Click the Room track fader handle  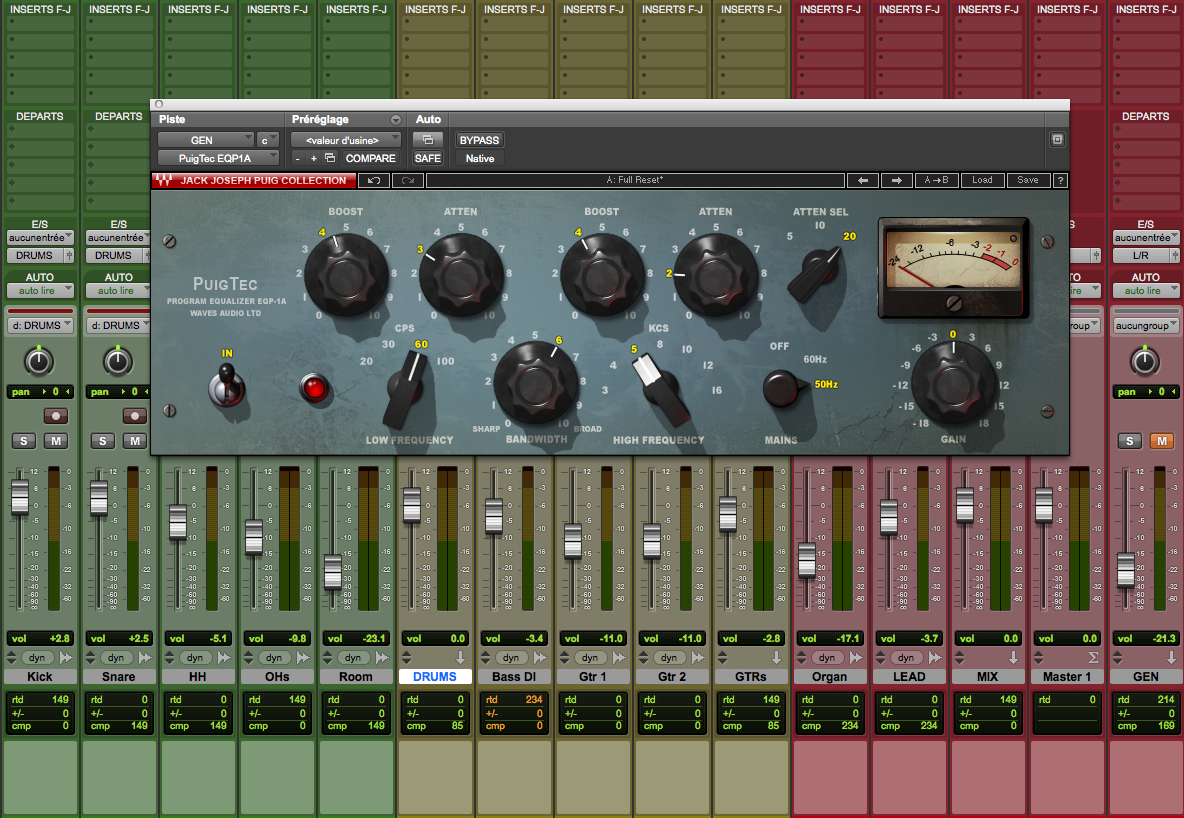333,572
